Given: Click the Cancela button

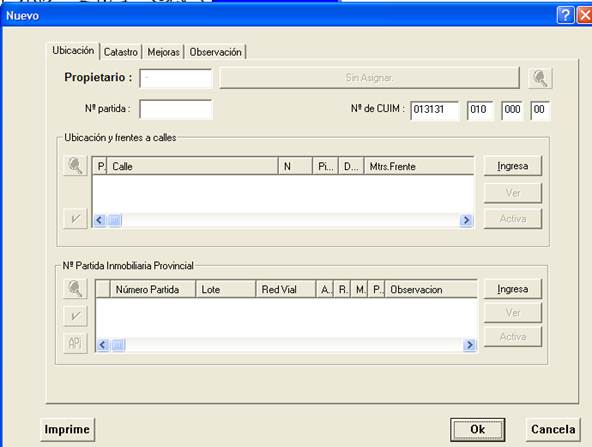Looking at the screenshot, I should point(553,429).
